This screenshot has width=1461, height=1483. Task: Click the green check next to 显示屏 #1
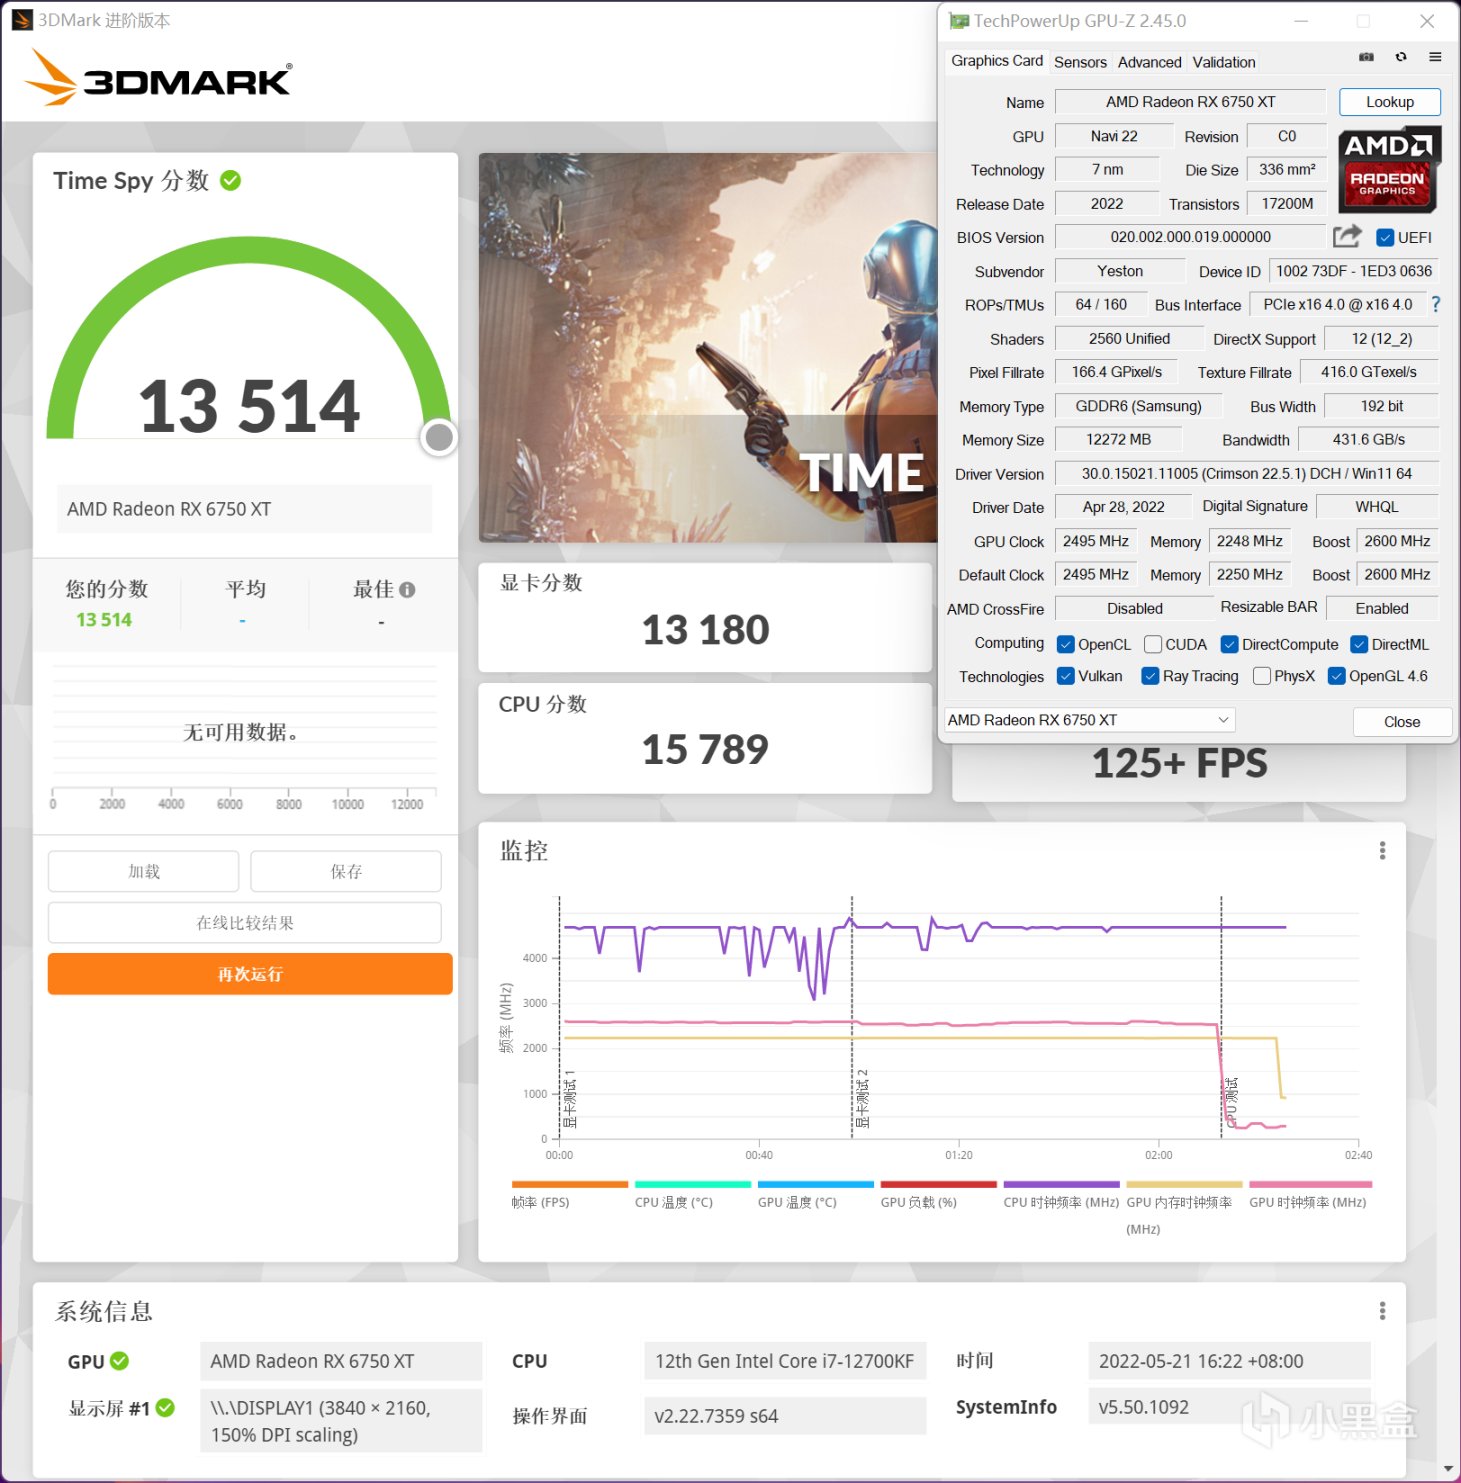pos(166,1408)
